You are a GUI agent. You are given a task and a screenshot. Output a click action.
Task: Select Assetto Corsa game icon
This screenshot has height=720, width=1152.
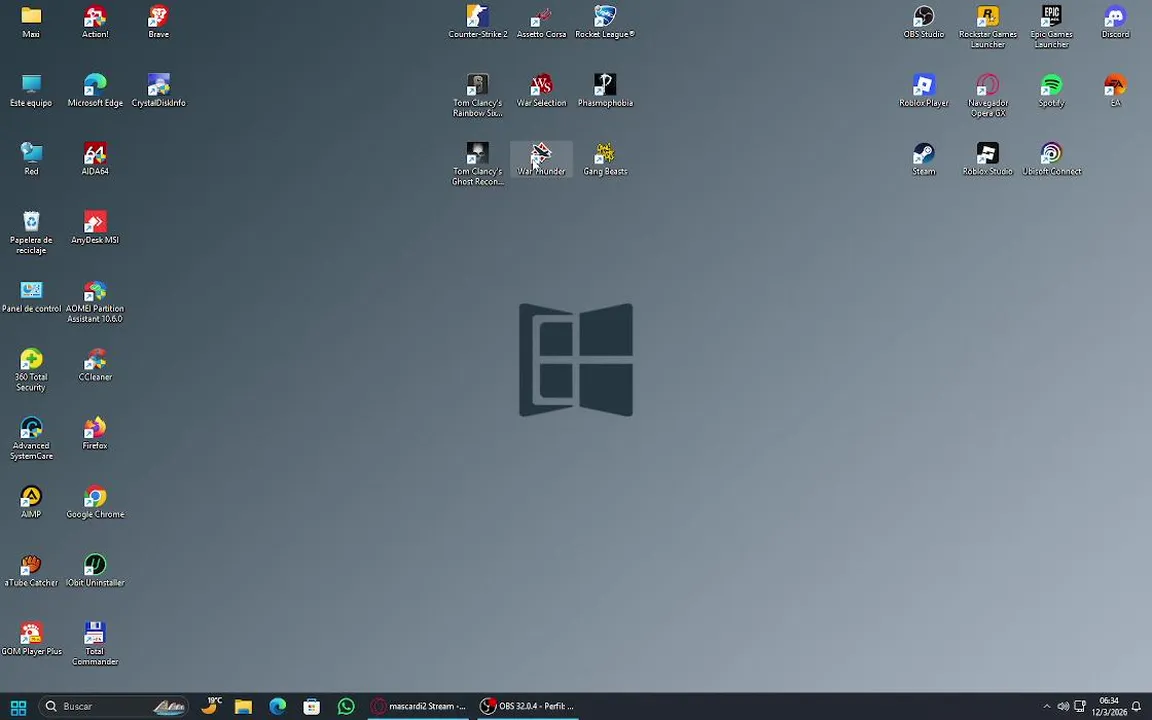point(541,21)
